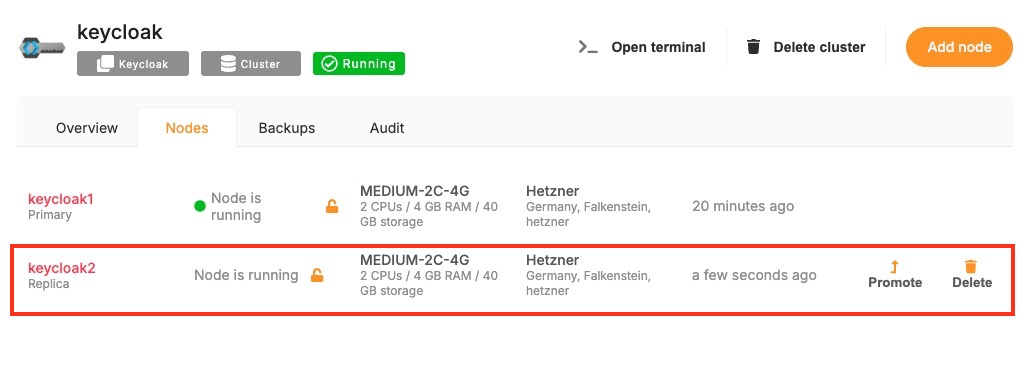The image size is (1031, 369).
Task: Click the terminal prompt icon
Action: [x=588, y=47]
